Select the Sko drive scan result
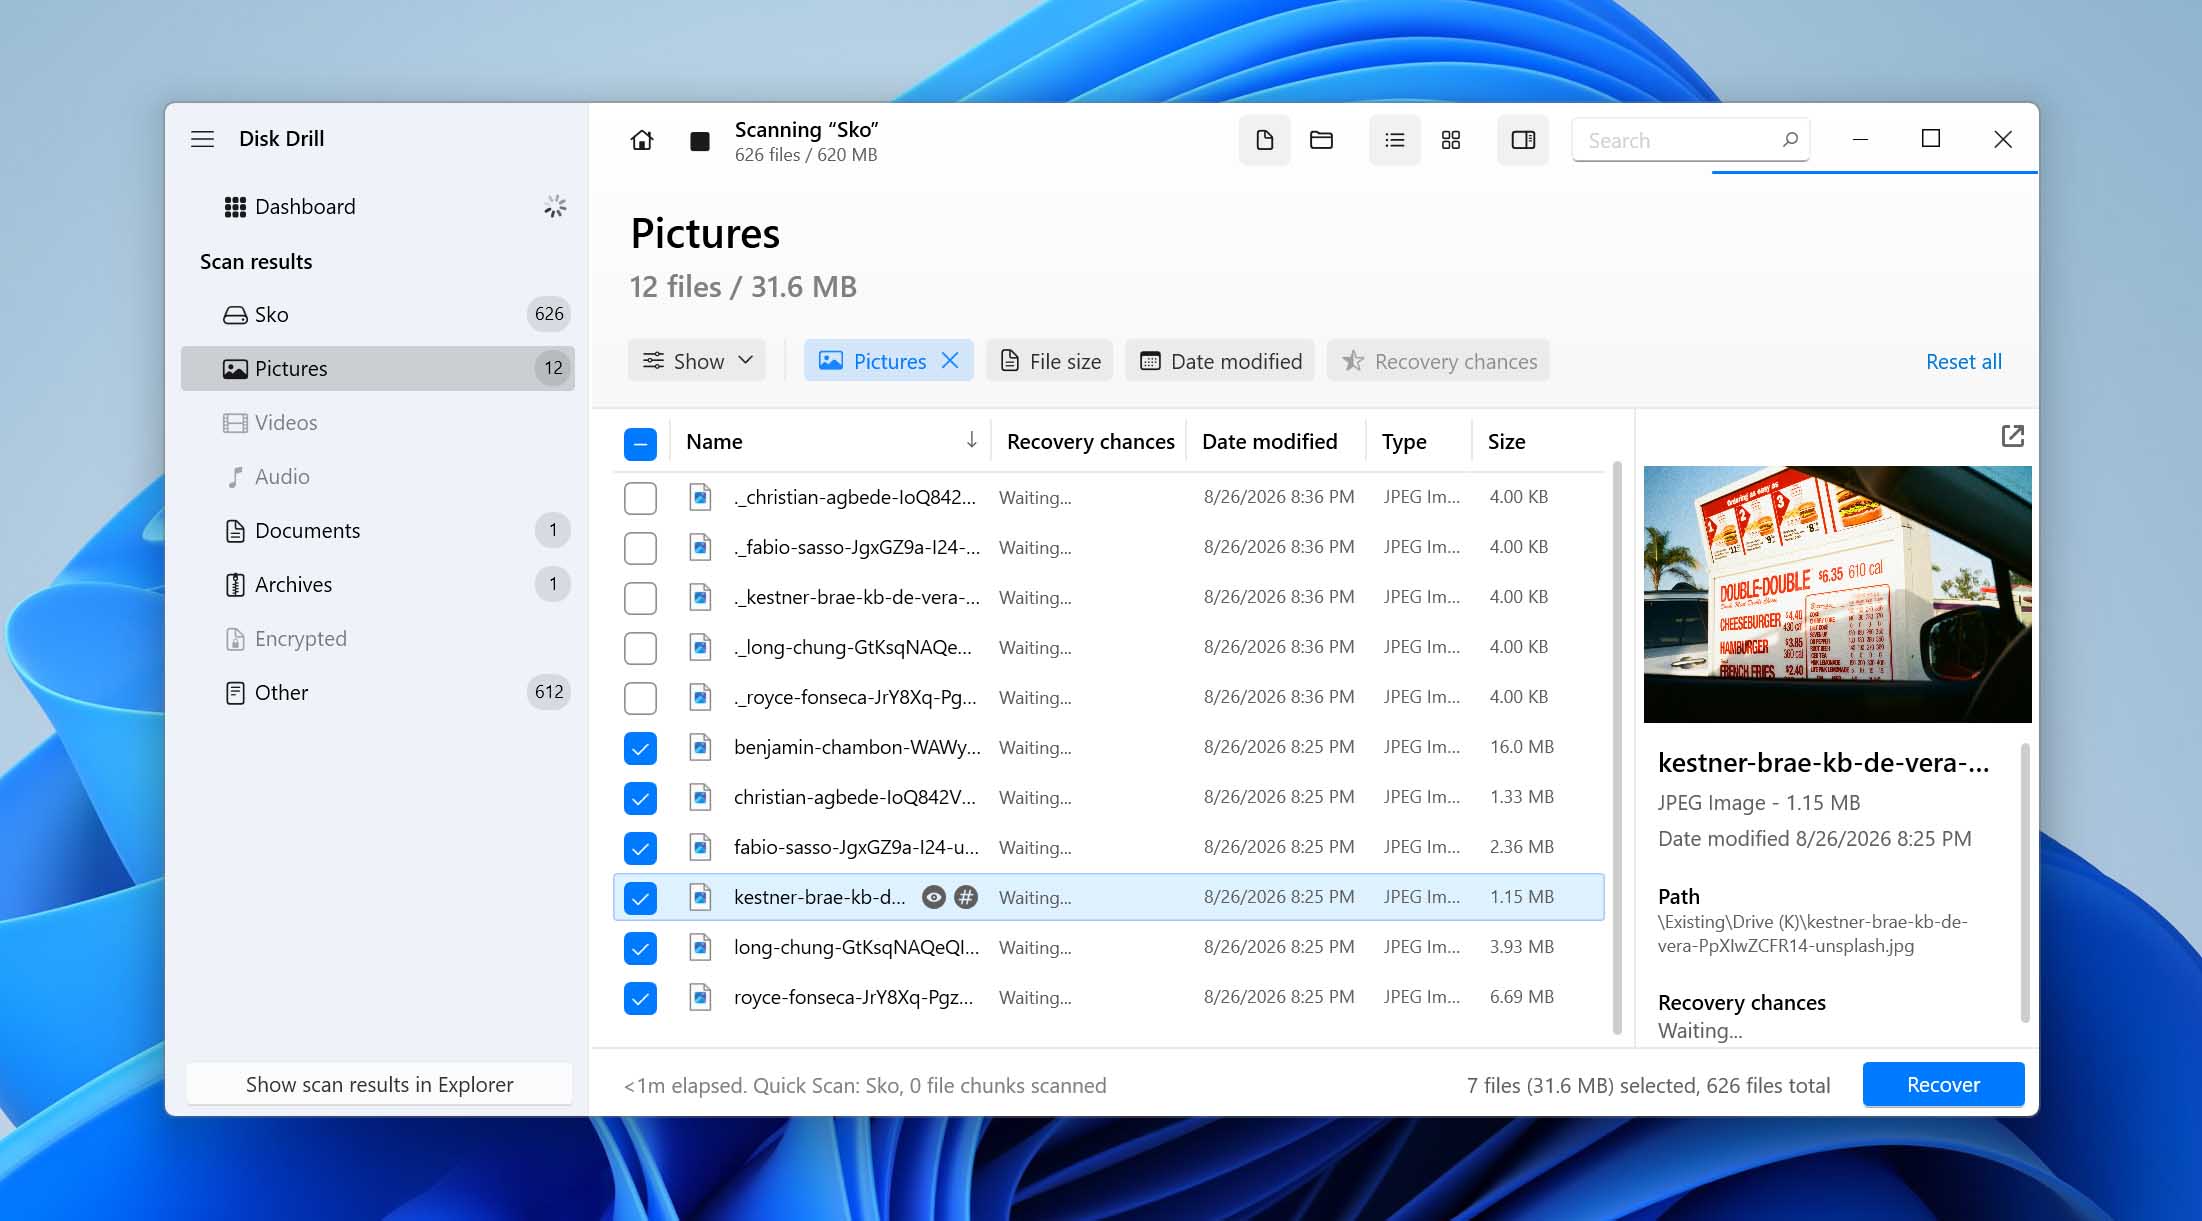Image resolution: width=2202 pixels, height=1221 pixels. click(x=378, y=314)
